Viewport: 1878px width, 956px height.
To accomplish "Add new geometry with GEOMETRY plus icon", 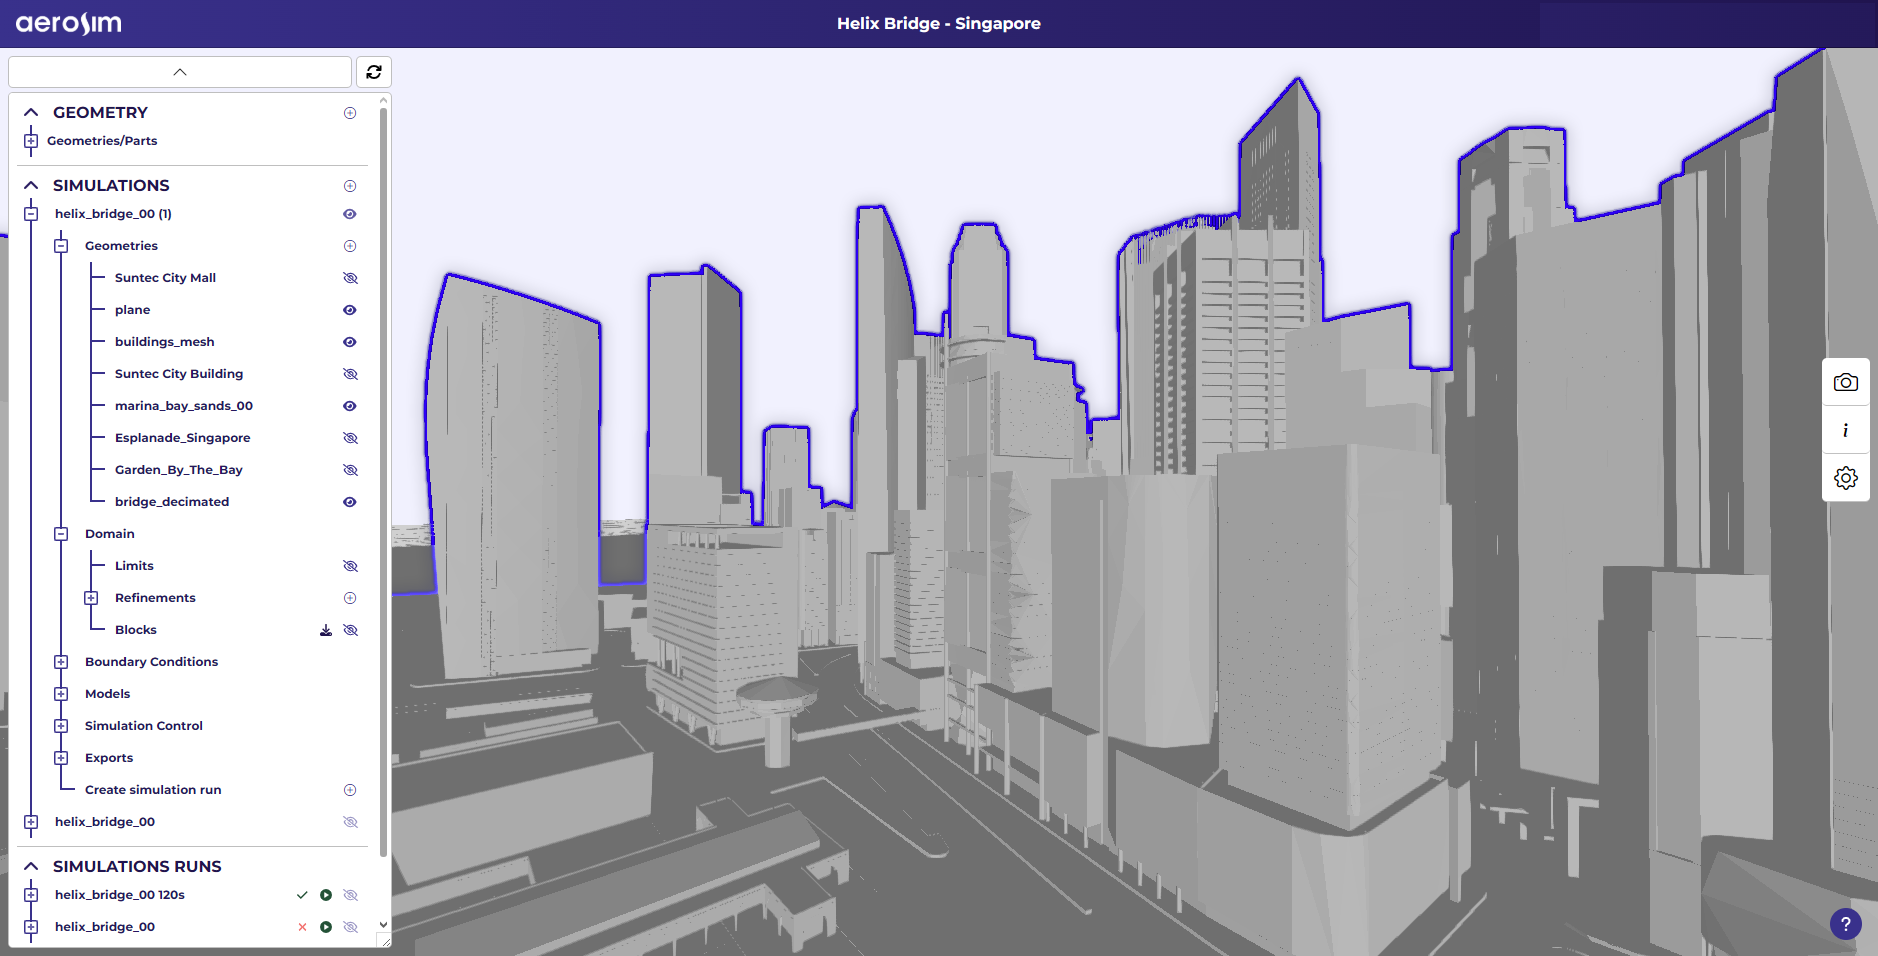I will pos(350,113).
